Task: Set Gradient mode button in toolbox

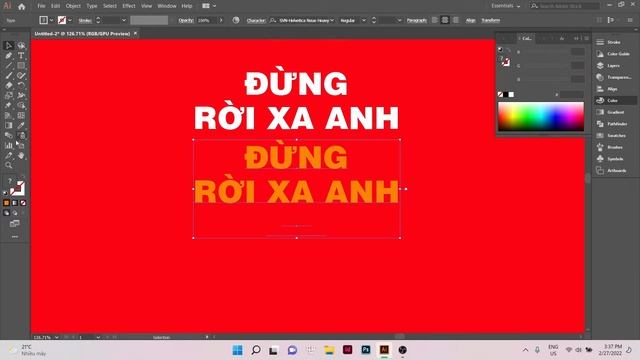Action: 15,203
